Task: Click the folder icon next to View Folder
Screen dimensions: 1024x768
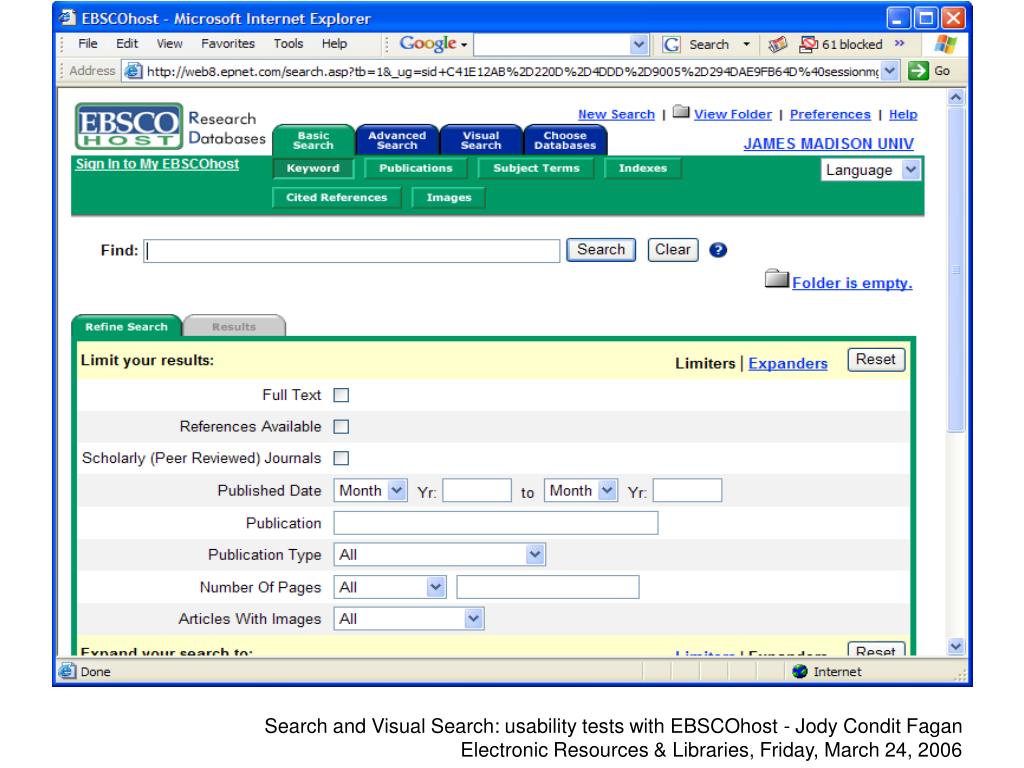Action: [x=681, y=112]
